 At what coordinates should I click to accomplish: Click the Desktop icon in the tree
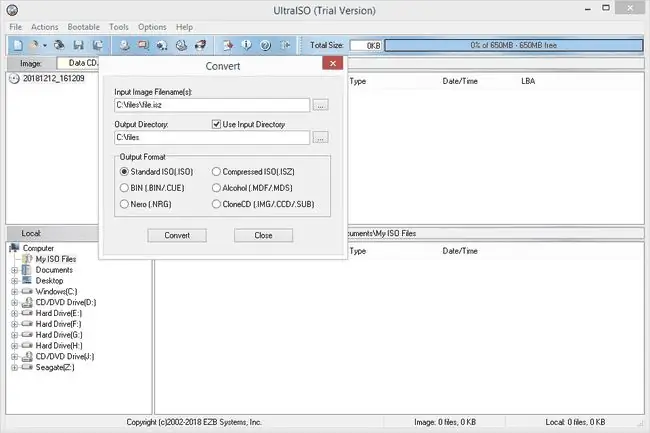click(x=27, y=281)
